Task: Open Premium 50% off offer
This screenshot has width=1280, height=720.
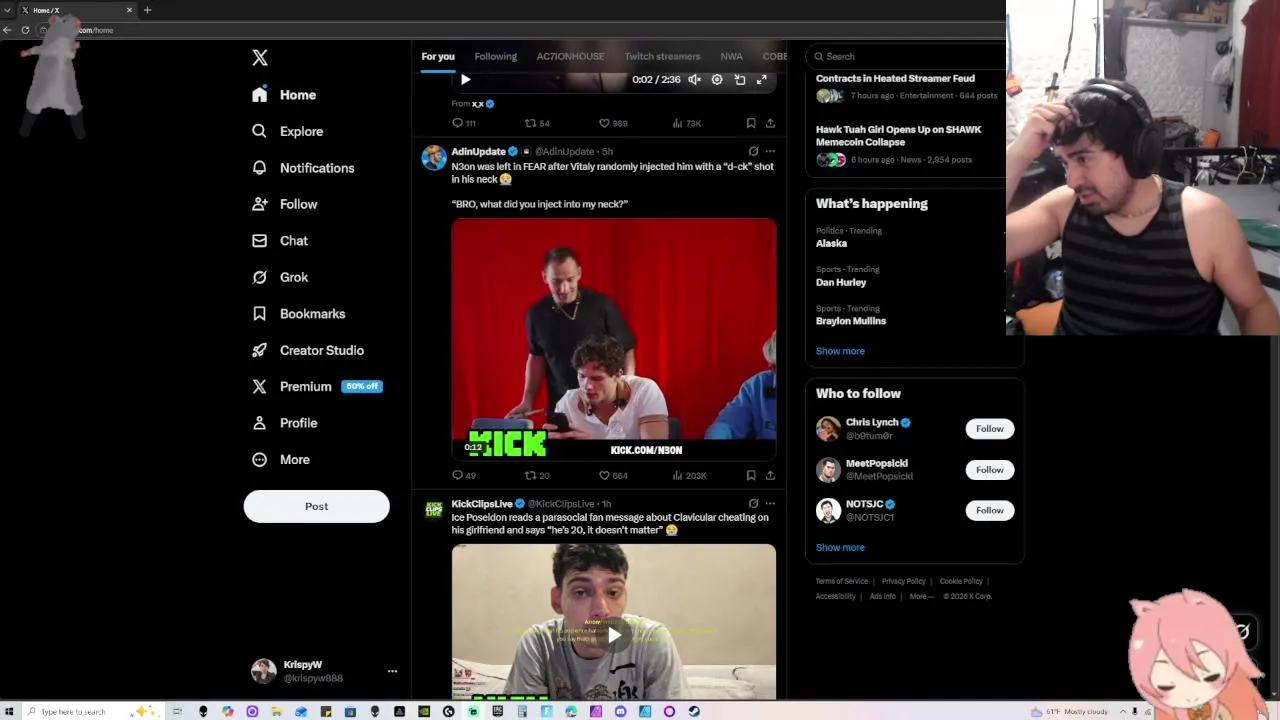Action: pos(316,387)
